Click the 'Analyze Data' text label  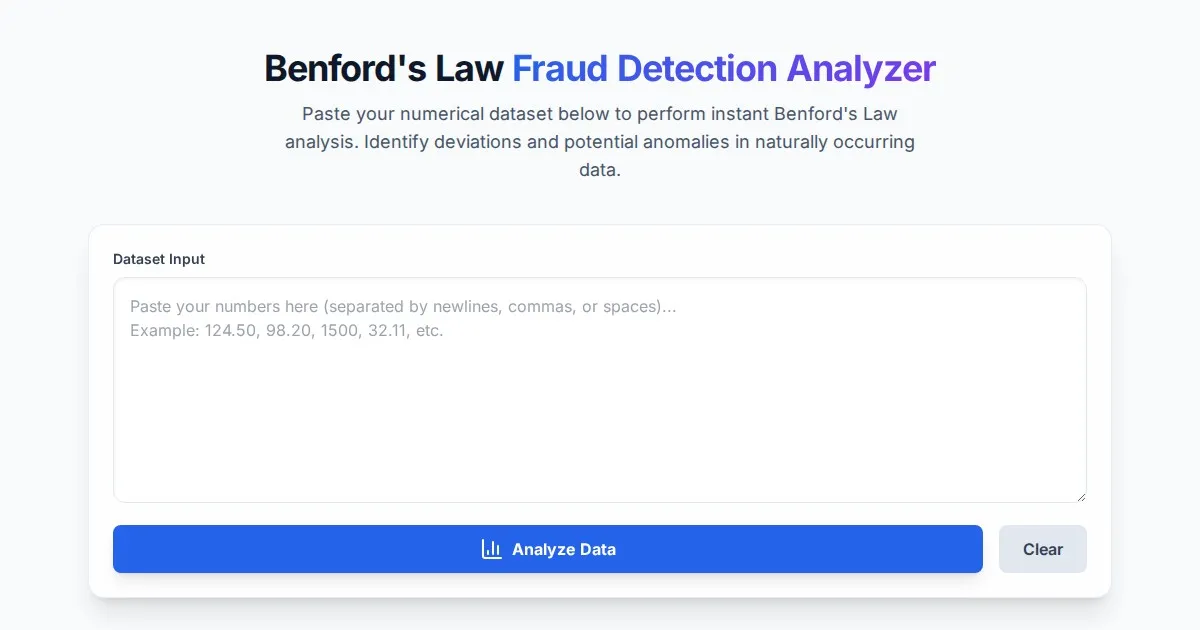[x=564, y=549]
